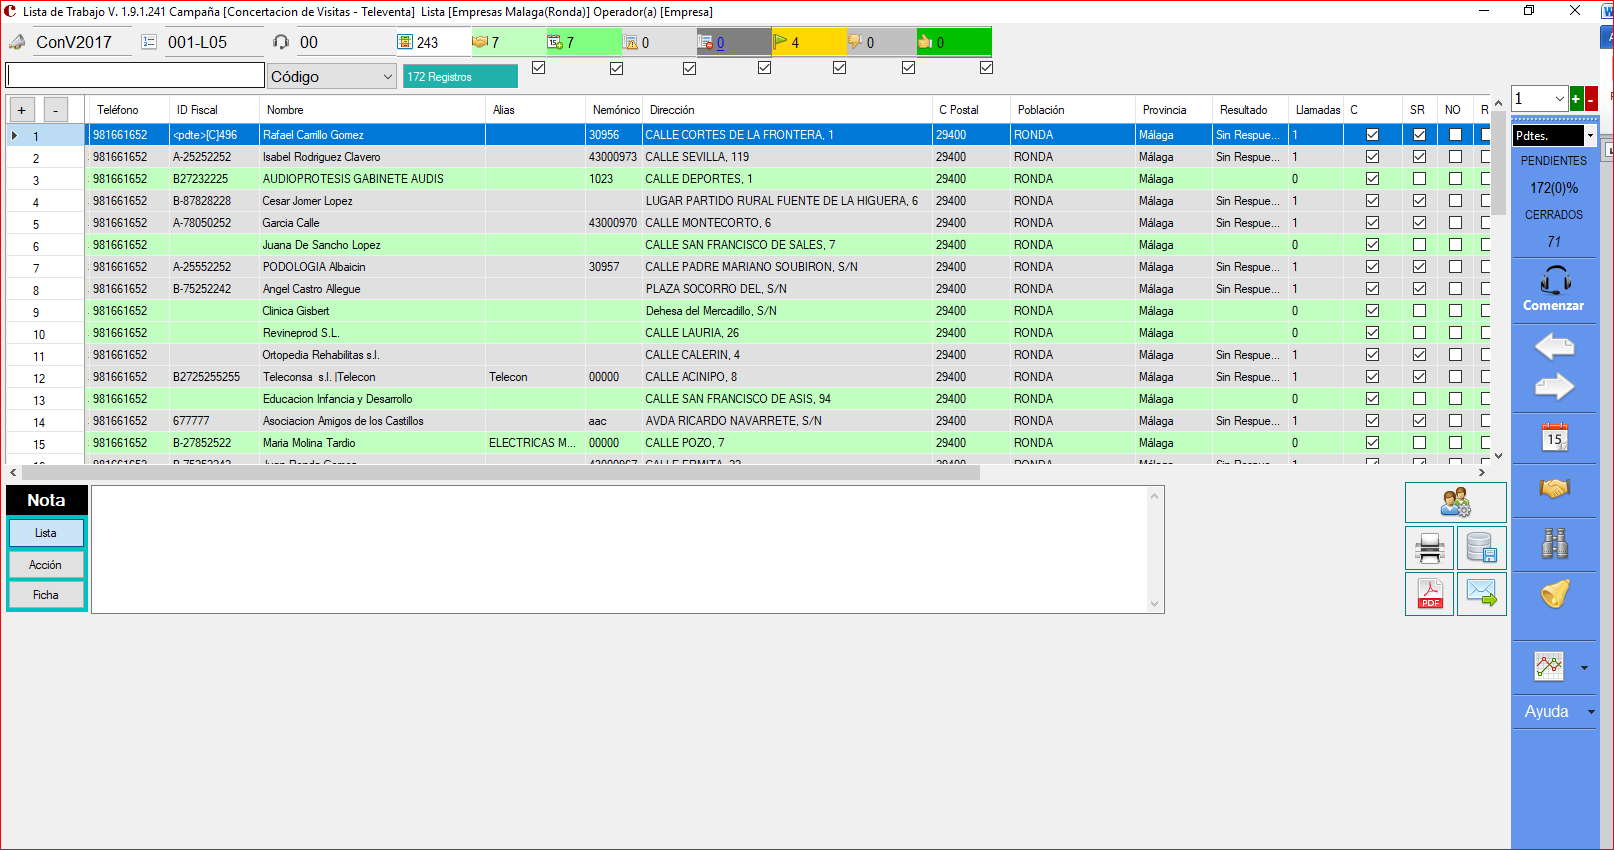The image size is (1614, 850).
Task: Click the minus collapse button above row numbers
Action: 56,110
